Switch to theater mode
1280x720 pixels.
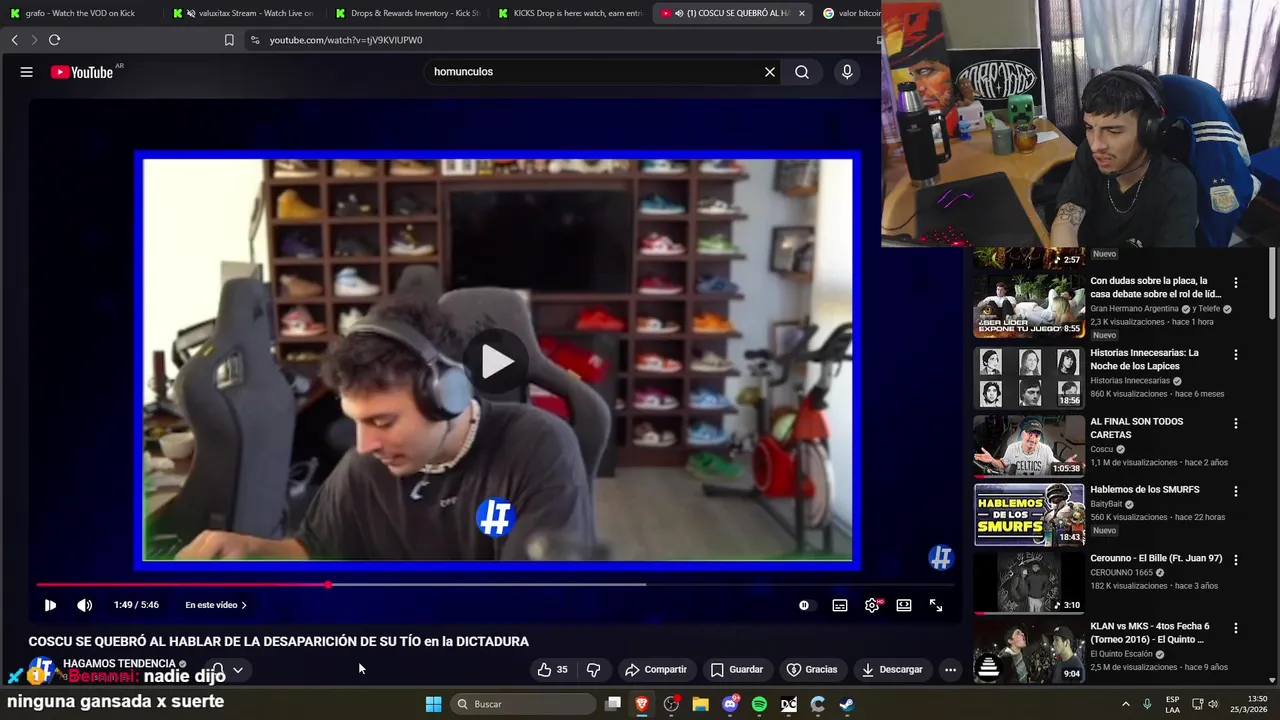(904, 605)
